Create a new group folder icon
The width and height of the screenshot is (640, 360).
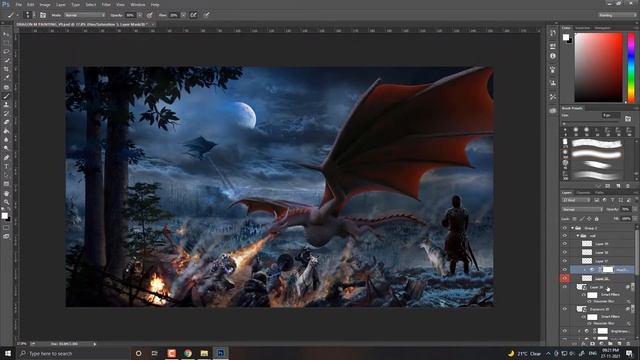tap(611, 344)
